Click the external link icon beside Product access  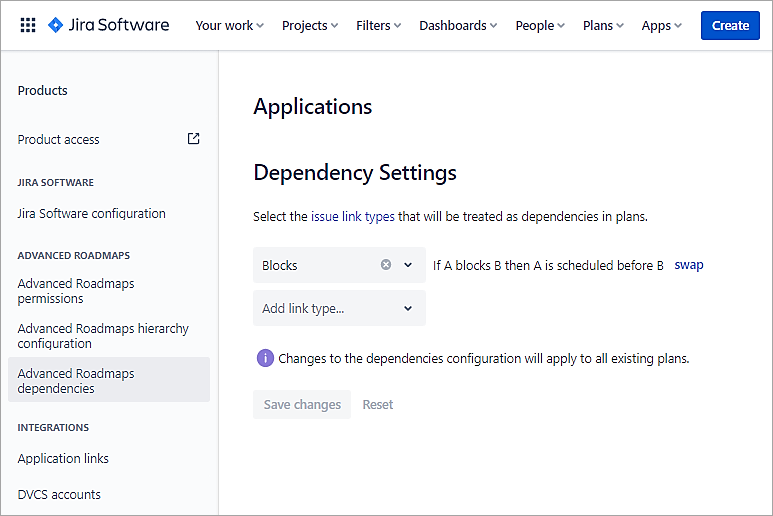[194, 139]
